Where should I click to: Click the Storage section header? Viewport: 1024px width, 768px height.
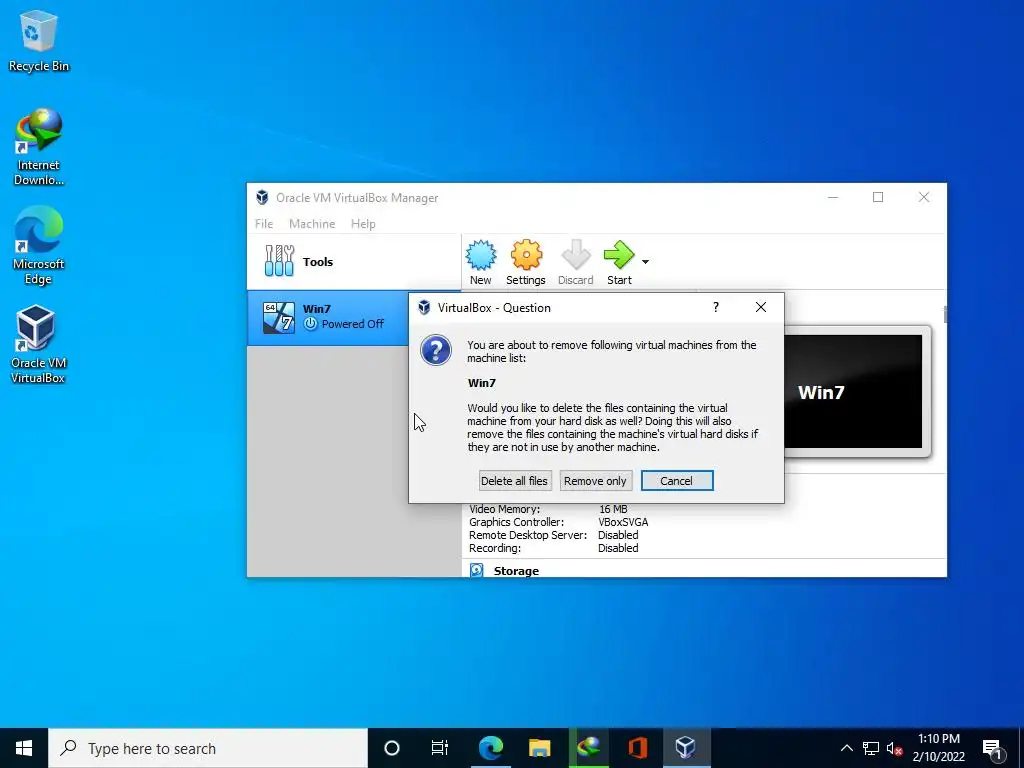[x=516, y=571]
